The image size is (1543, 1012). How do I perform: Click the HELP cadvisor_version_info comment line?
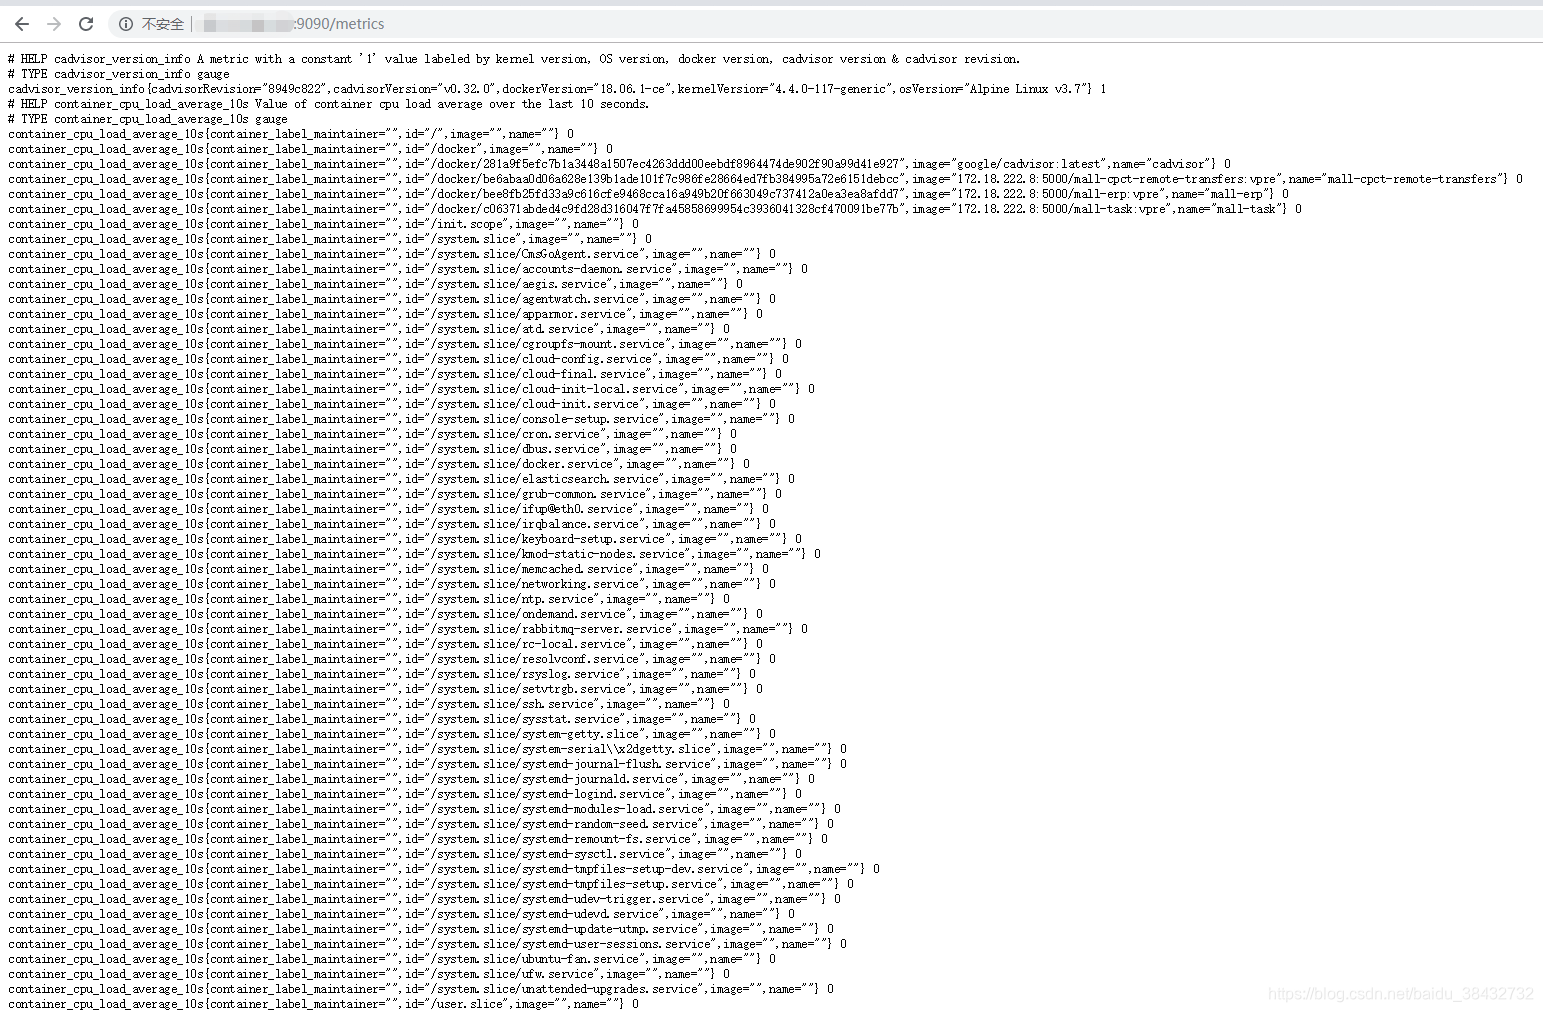click(x=514, y=59)
